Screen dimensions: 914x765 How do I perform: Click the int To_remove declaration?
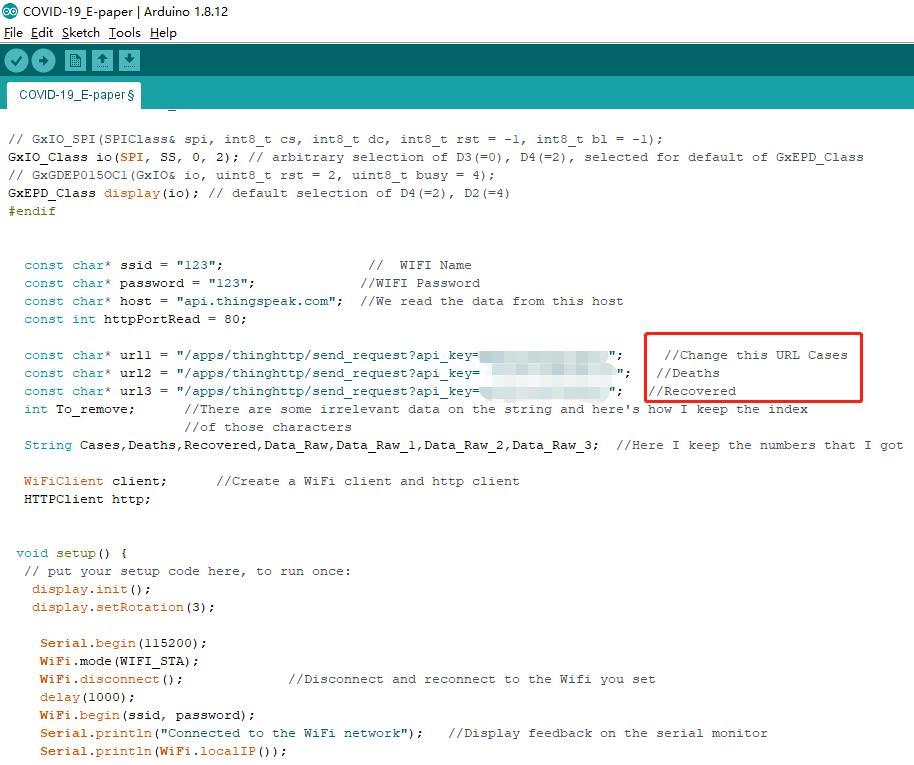pos(79,410)
